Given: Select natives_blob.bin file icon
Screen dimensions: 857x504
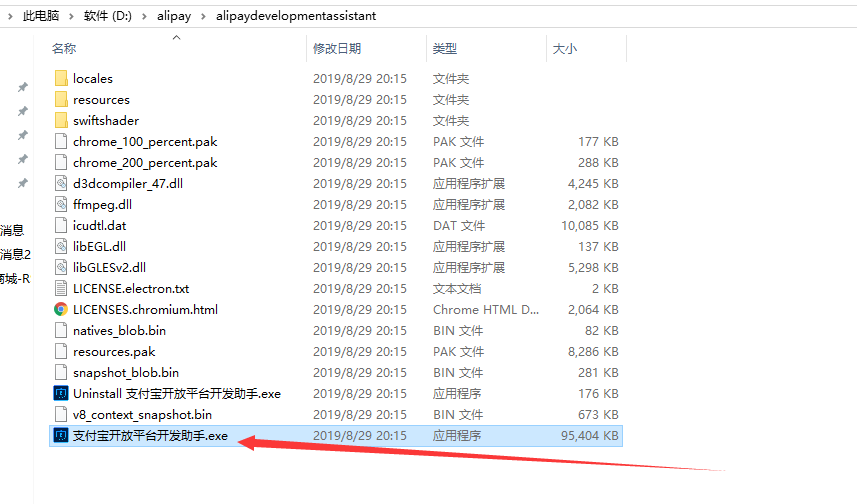Looking at the screenshot, I should (x=61, y=330).
